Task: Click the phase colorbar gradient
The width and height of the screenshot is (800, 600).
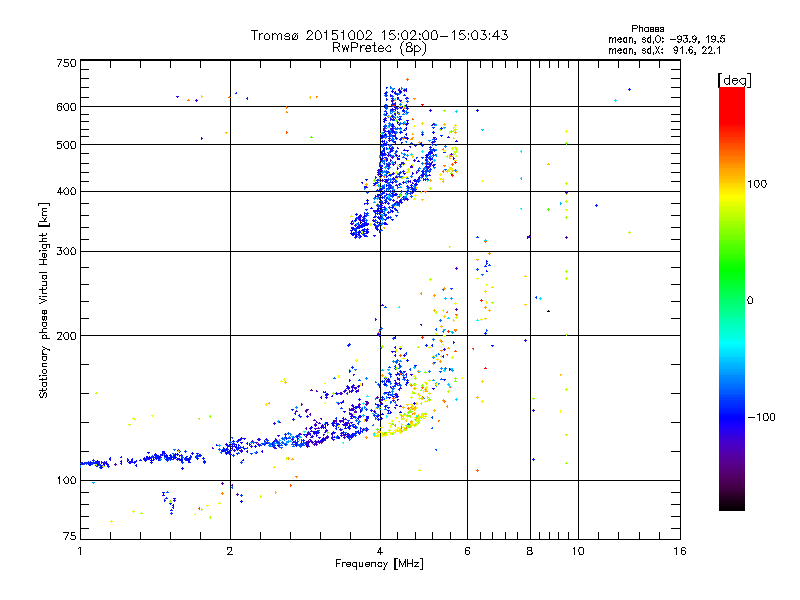Action: [732, 298]
